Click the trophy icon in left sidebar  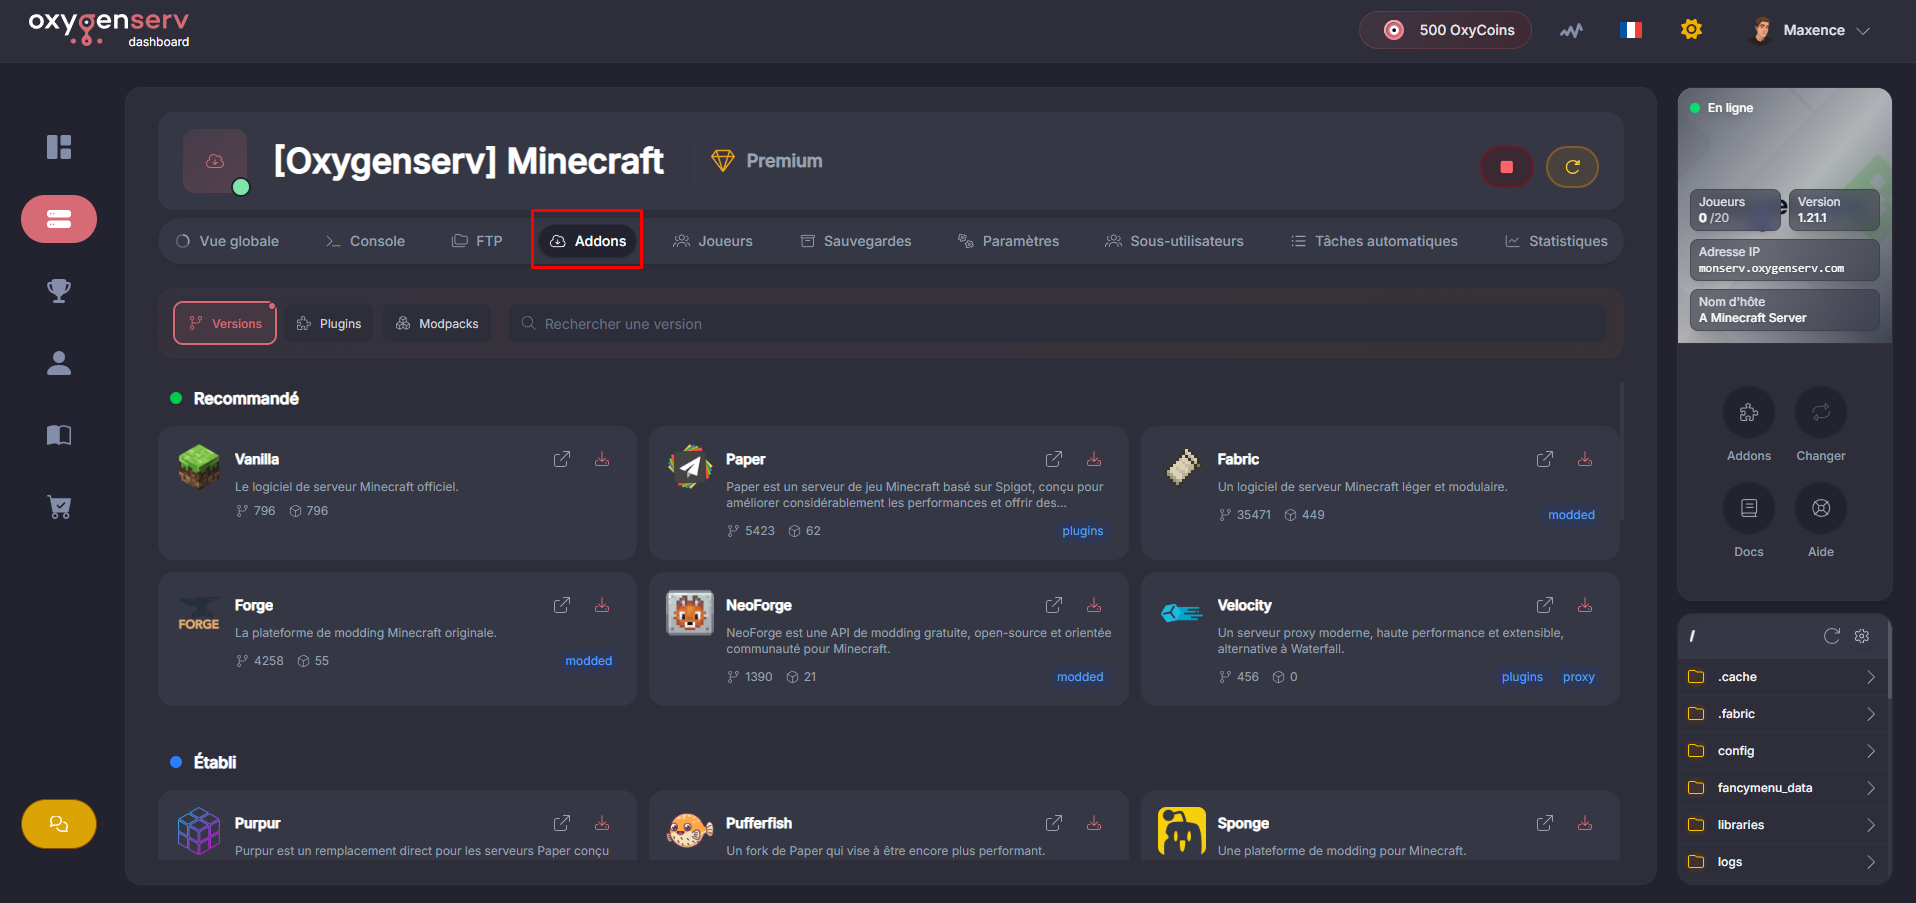point(59,291)
